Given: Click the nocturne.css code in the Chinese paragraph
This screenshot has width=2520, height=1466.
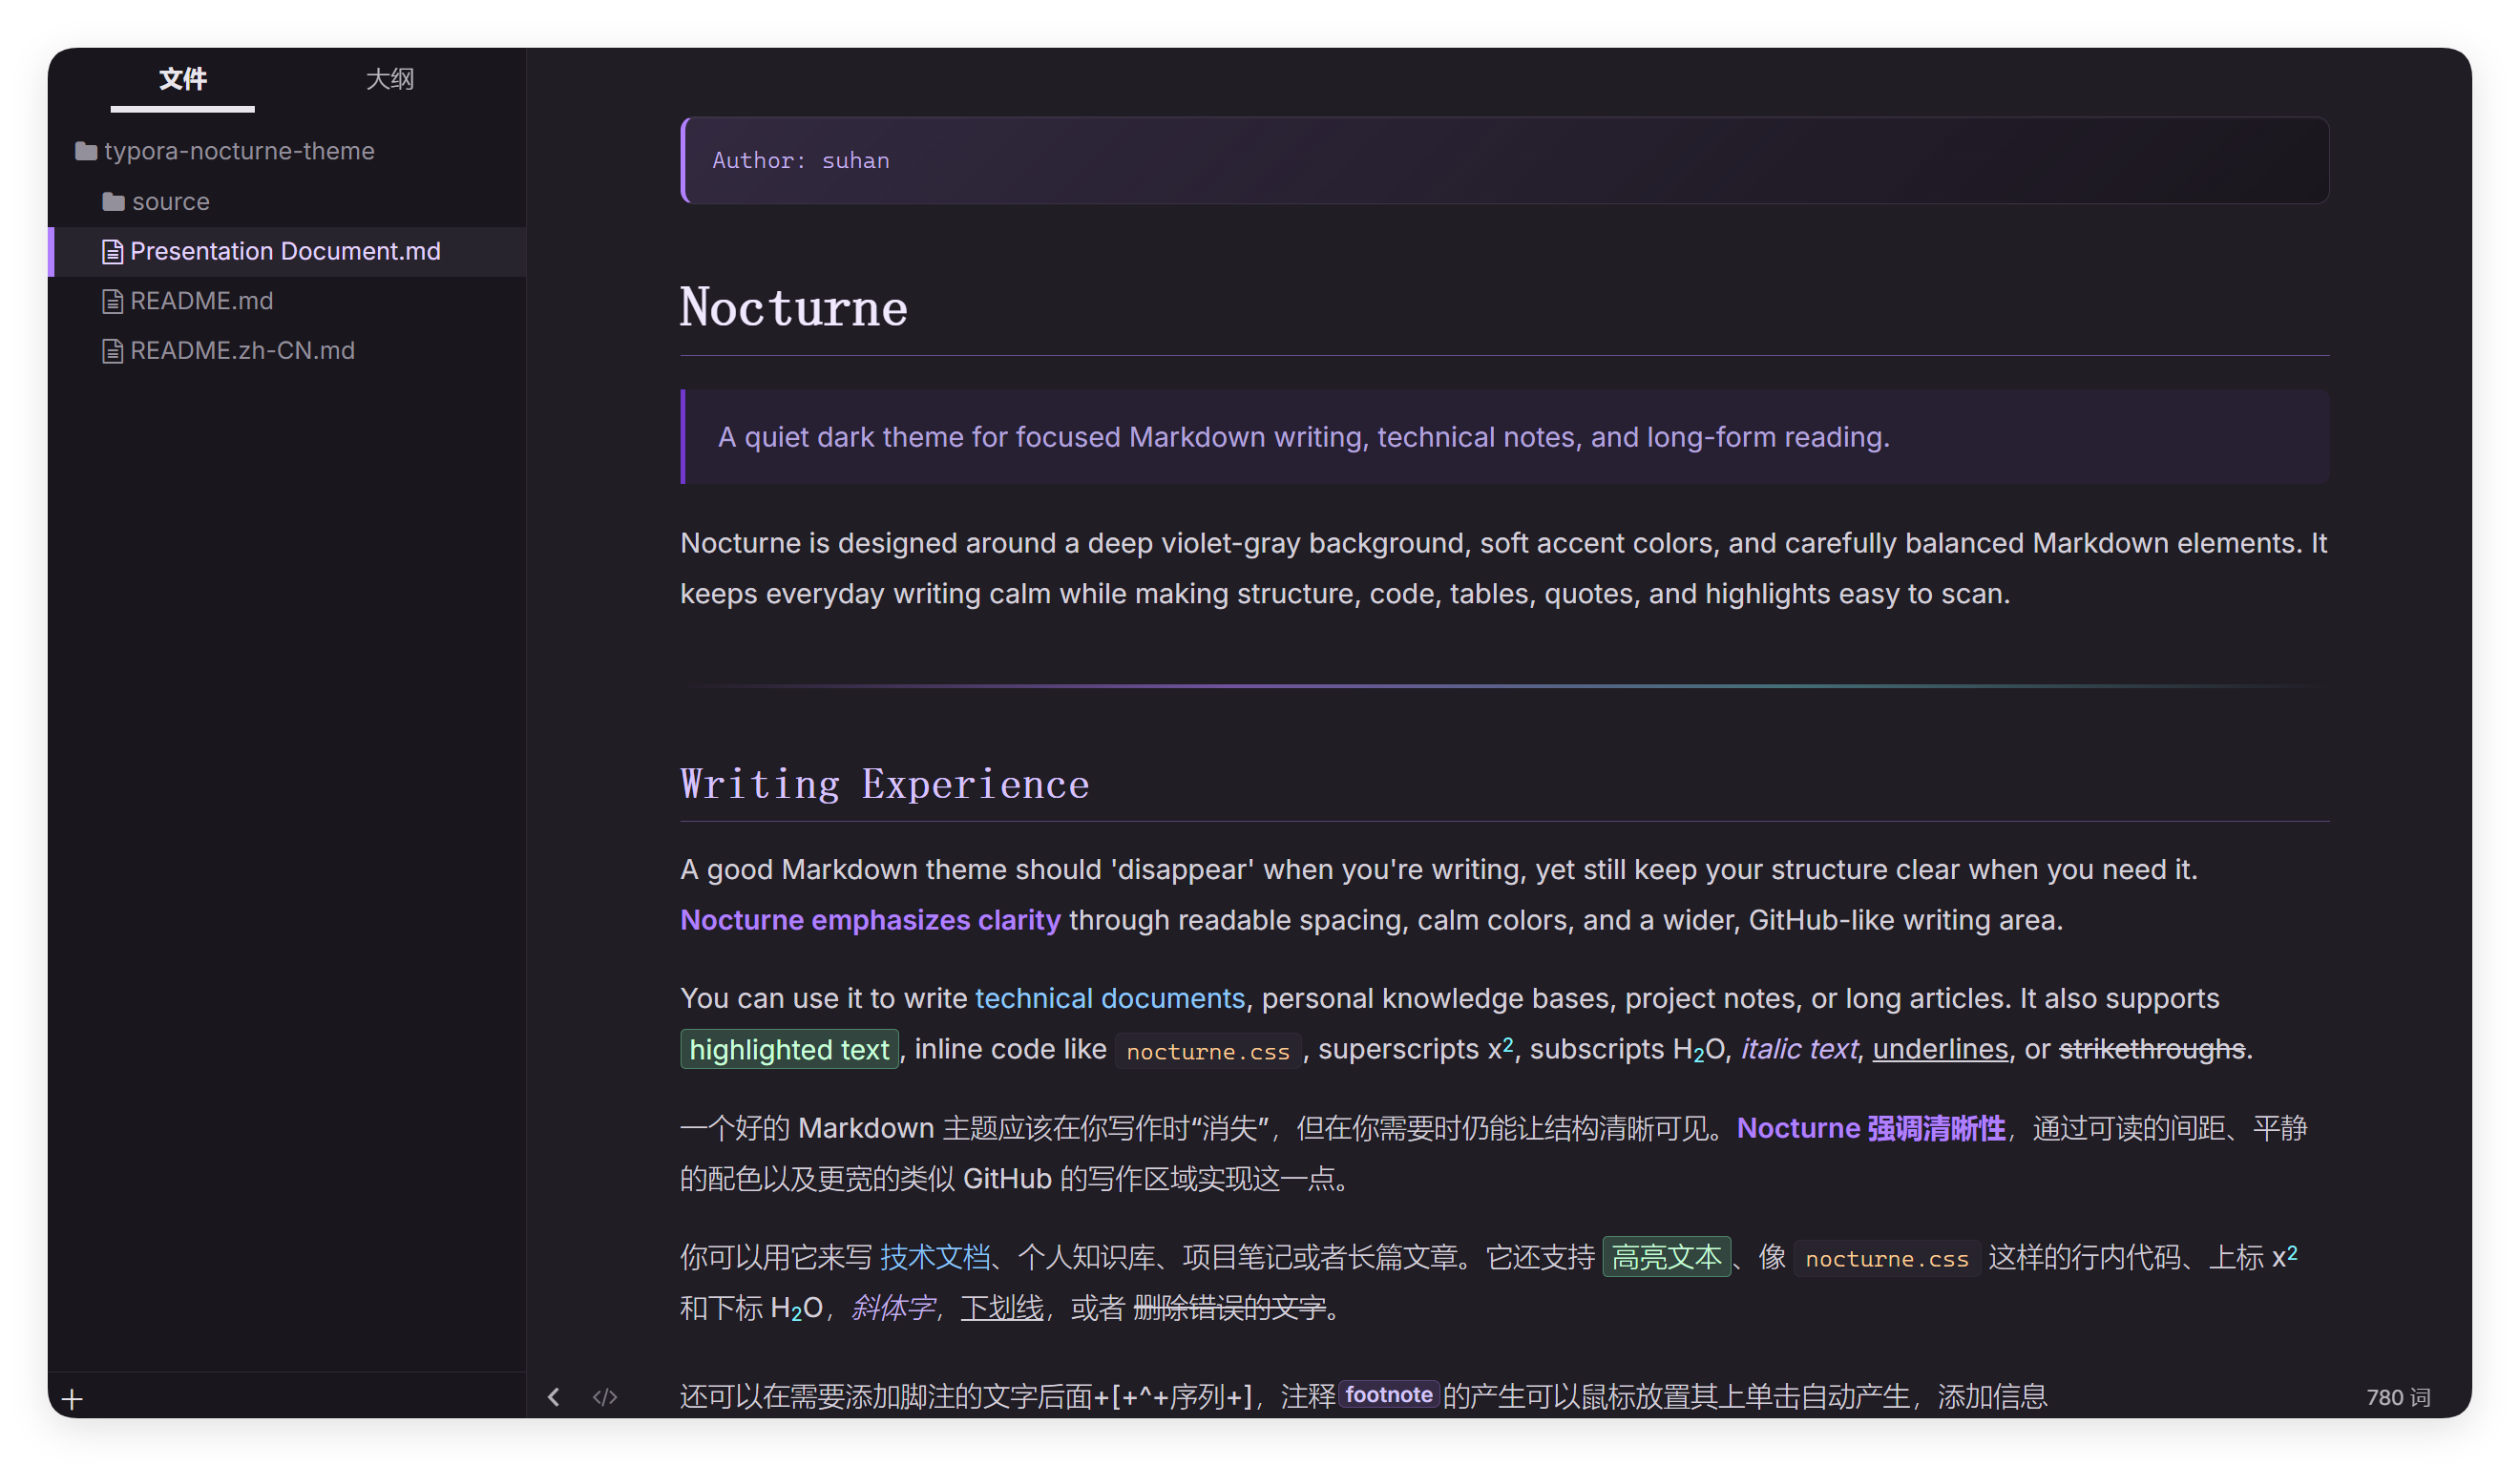Looking at the screenshot, I should 1887,1259.
